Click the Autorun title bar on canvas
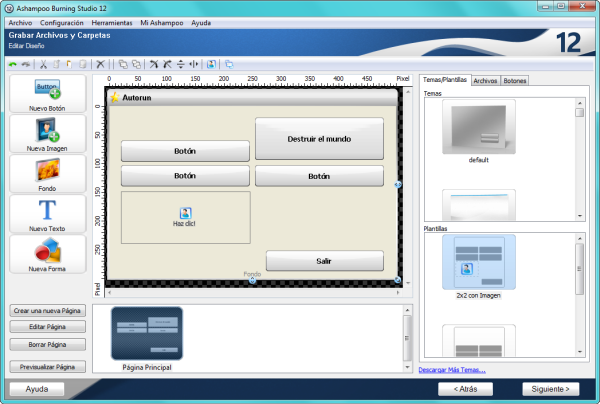The width and height of the screenshot is (600, 404). (x=253, y=98)
